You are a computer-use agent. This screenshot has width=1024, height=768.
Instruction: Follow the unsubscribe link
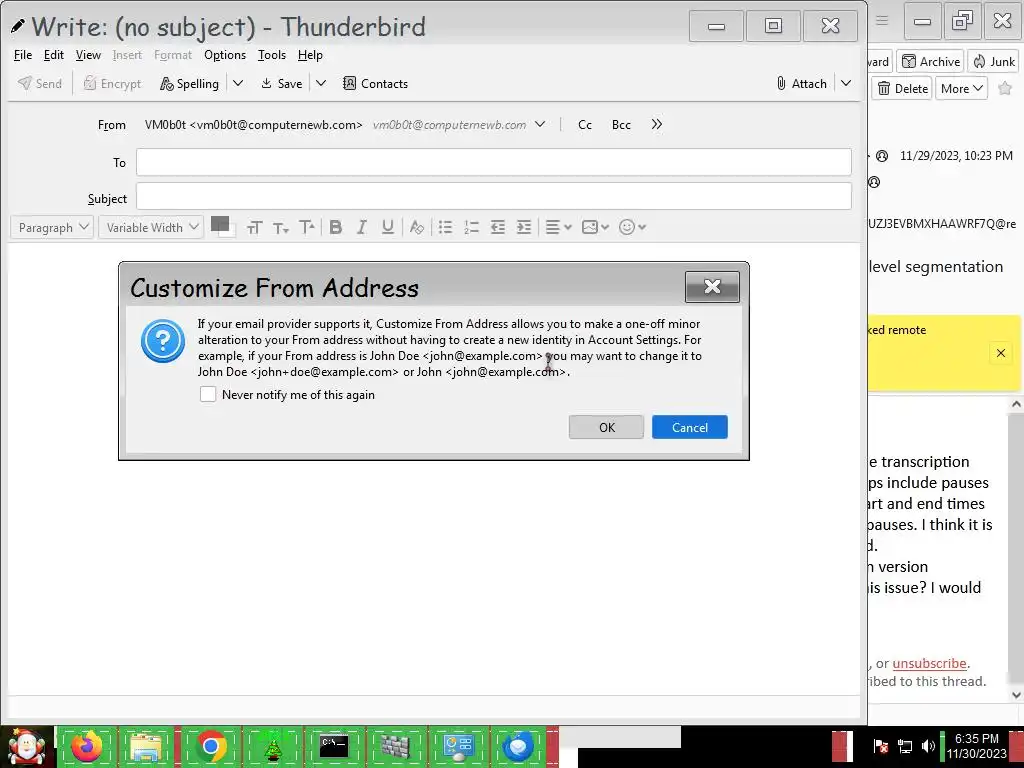(x=929, y=663)
